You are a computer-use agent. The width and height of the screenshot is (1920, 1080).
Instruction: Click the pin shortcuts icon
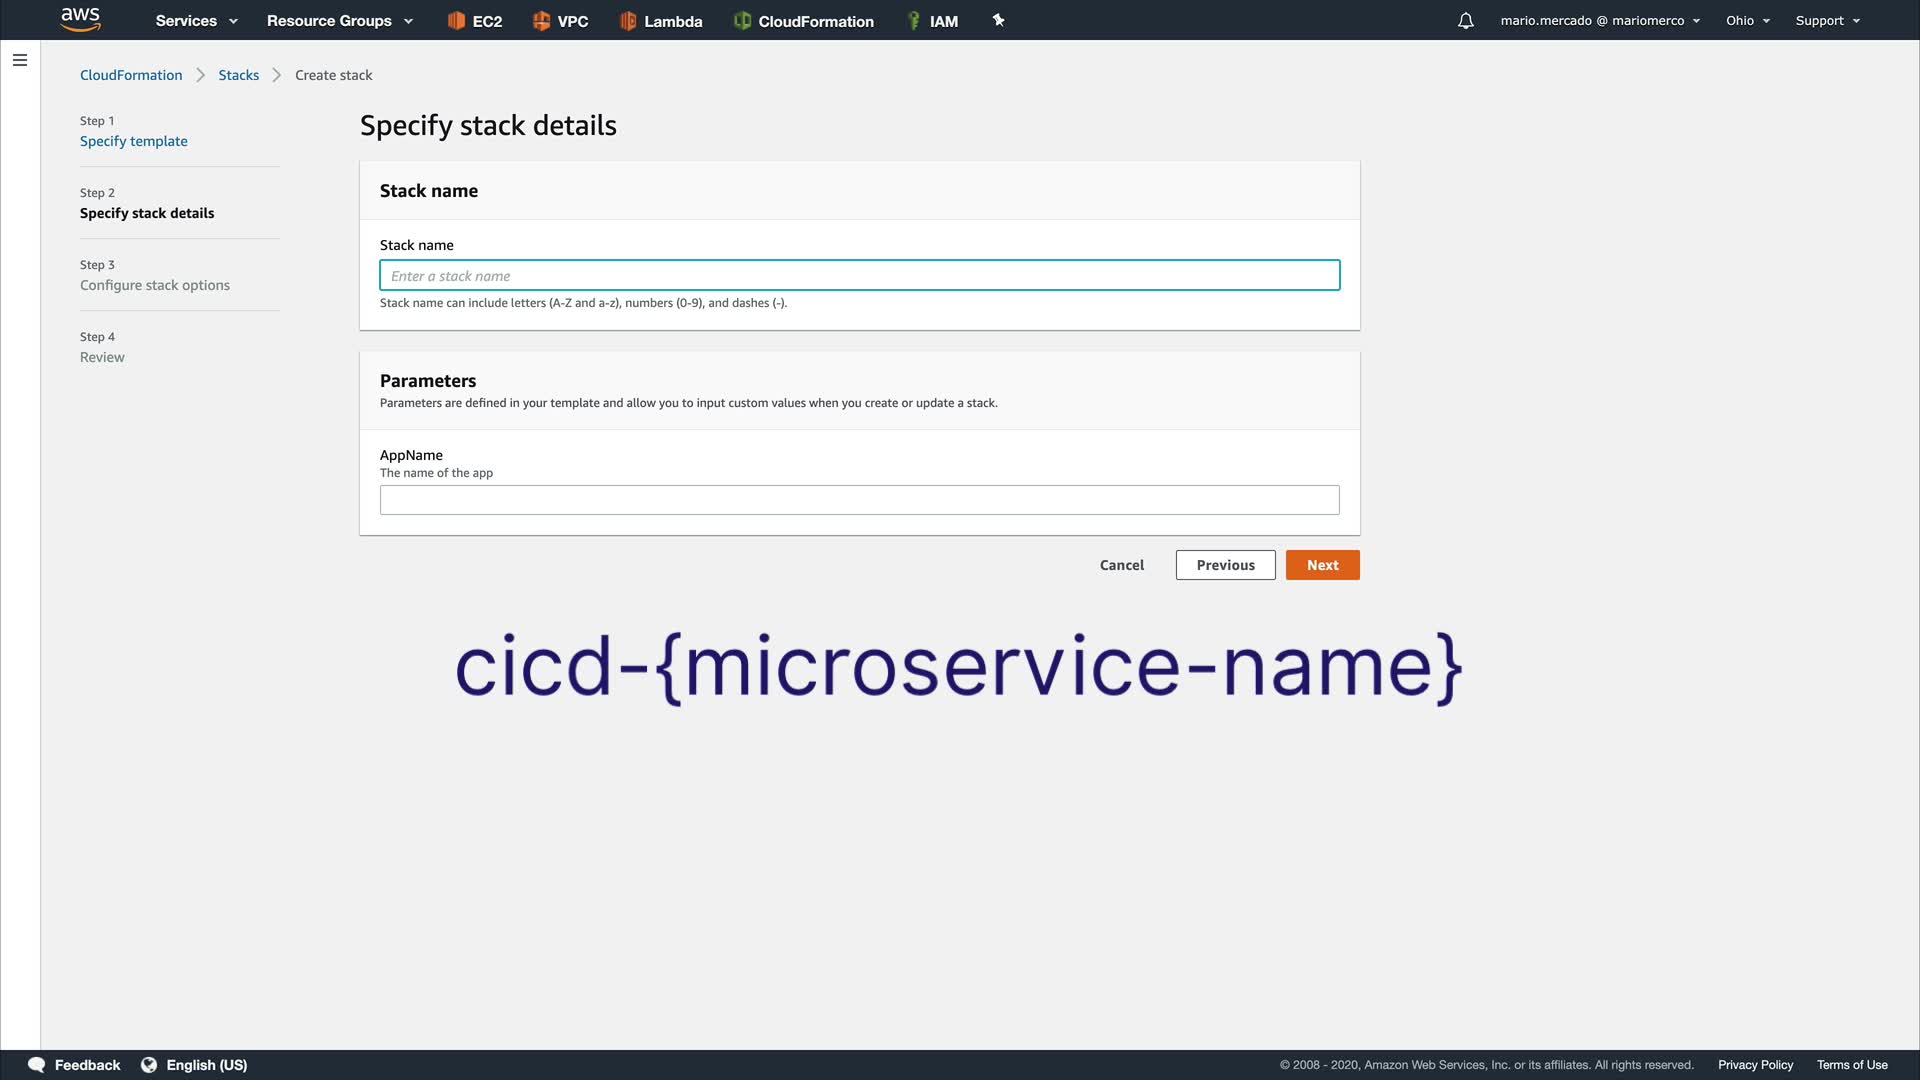click(998, 20)
